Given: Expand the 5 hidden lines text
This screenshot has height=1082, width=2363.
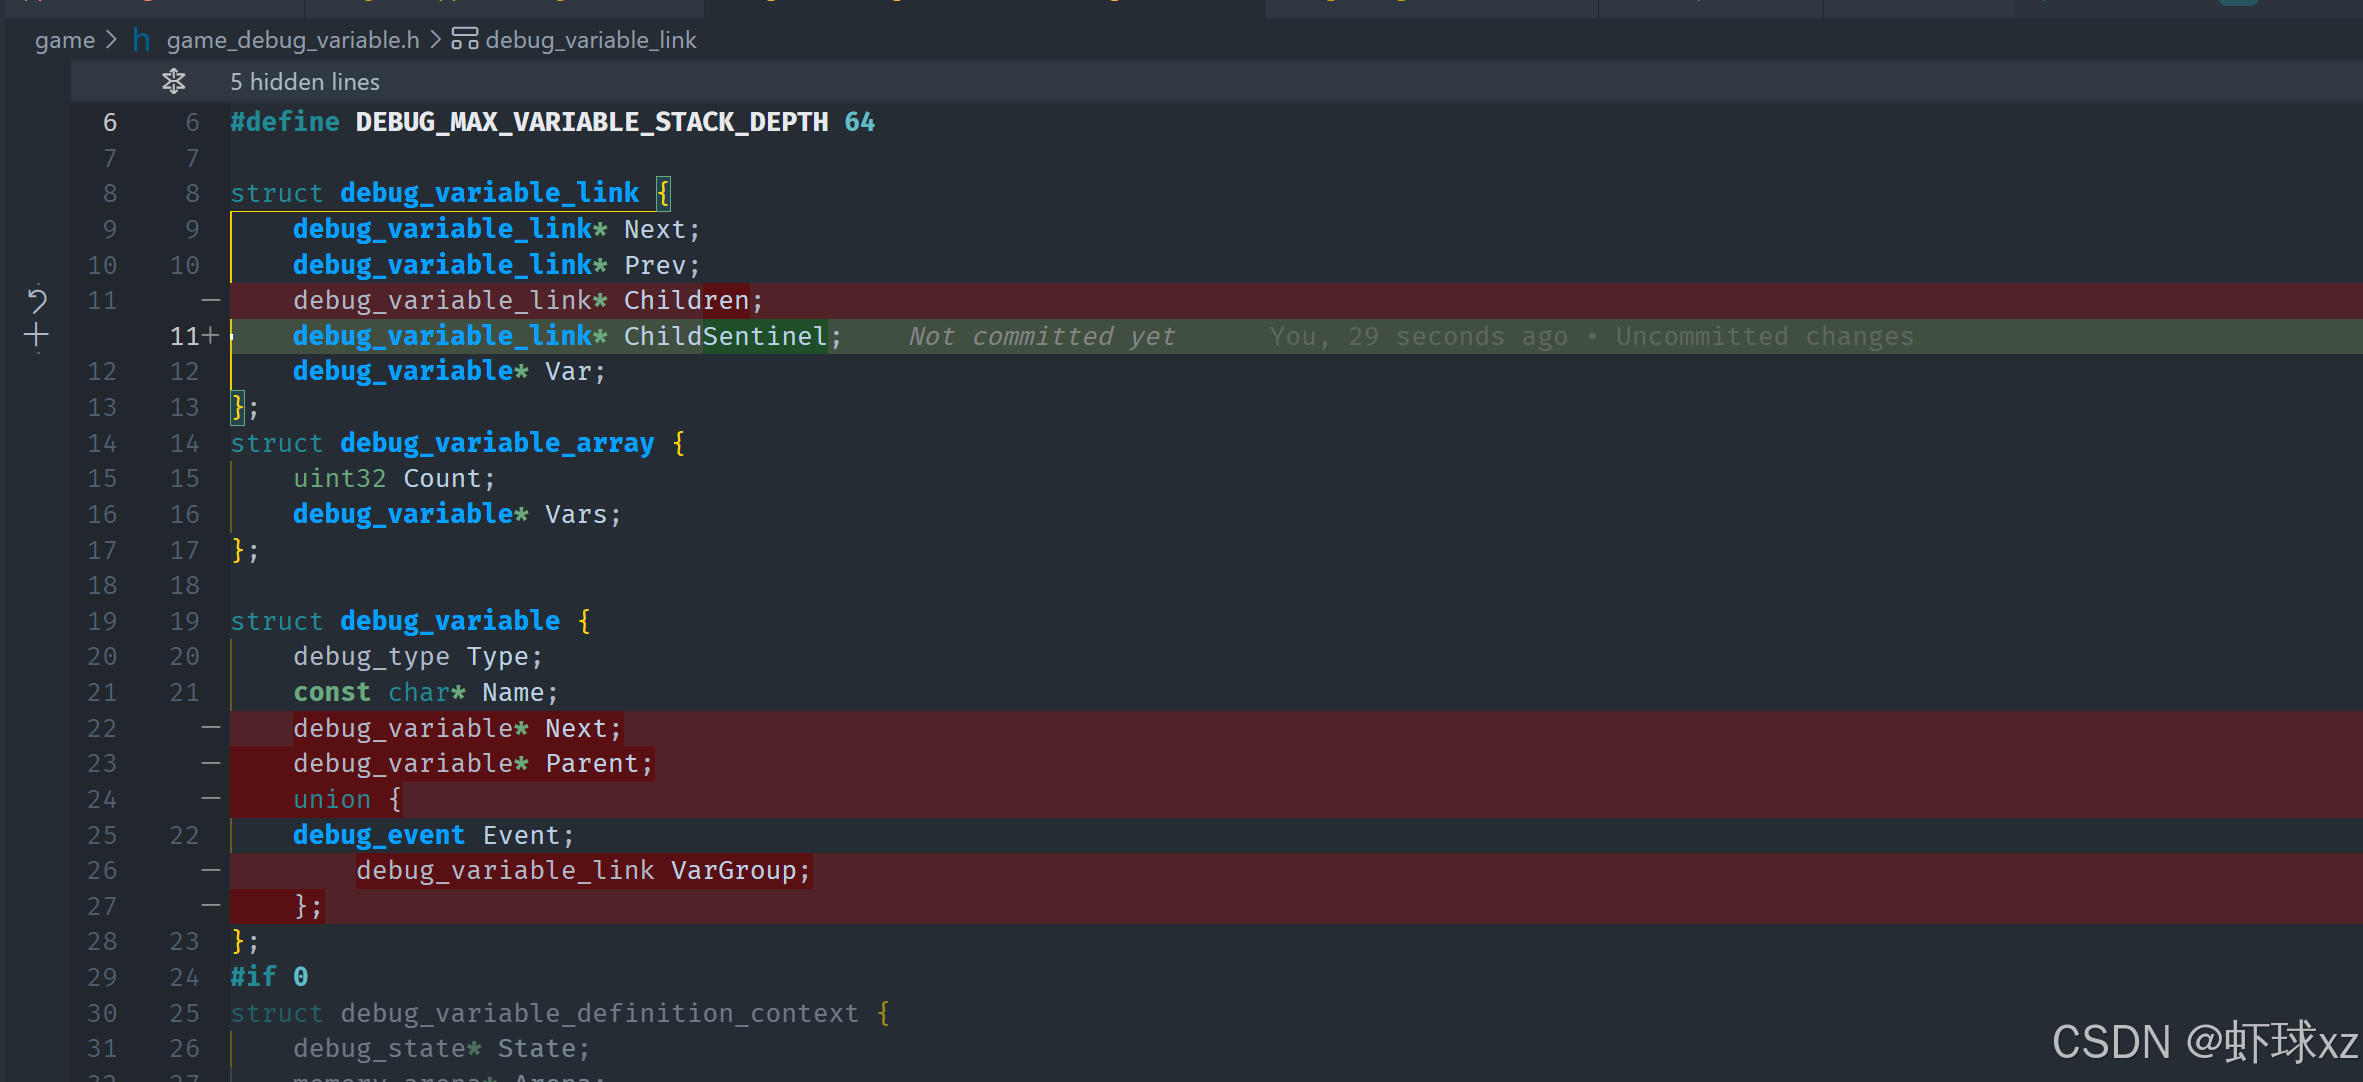Looking at the screenshot, I should (304, 82).
